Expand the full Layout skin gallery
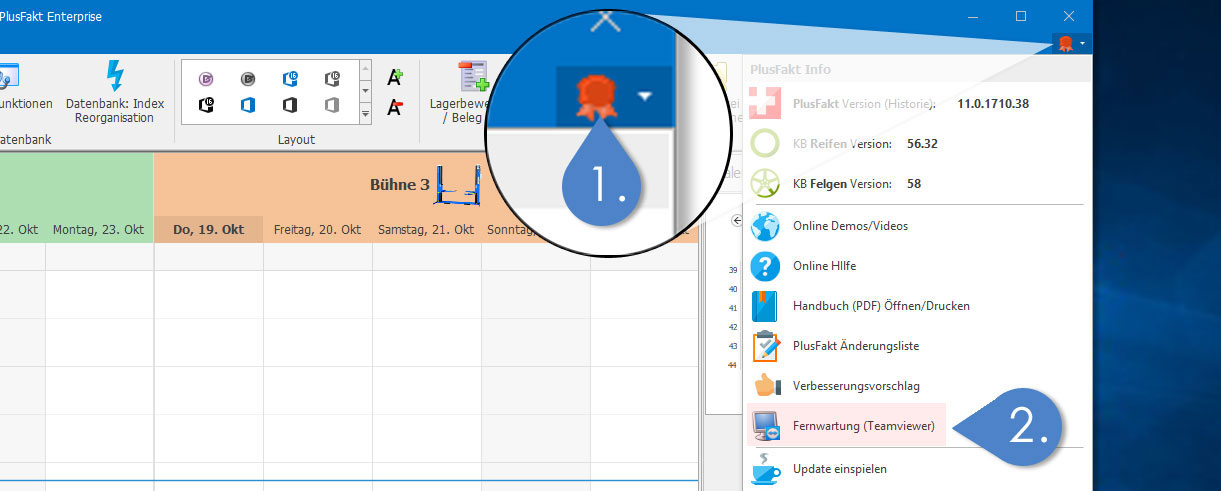 365,113
